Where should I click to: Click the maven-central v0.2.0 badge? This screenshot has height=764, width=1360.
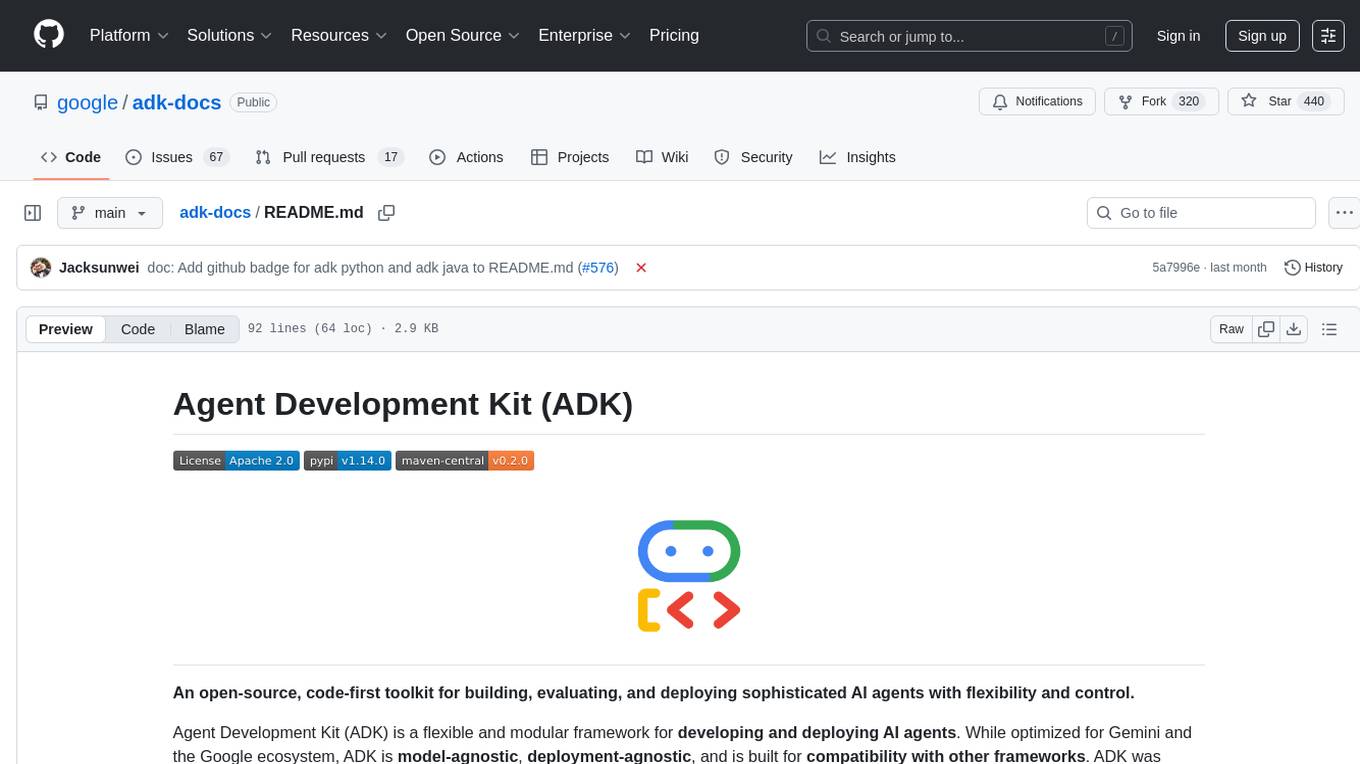pos(465,461)
